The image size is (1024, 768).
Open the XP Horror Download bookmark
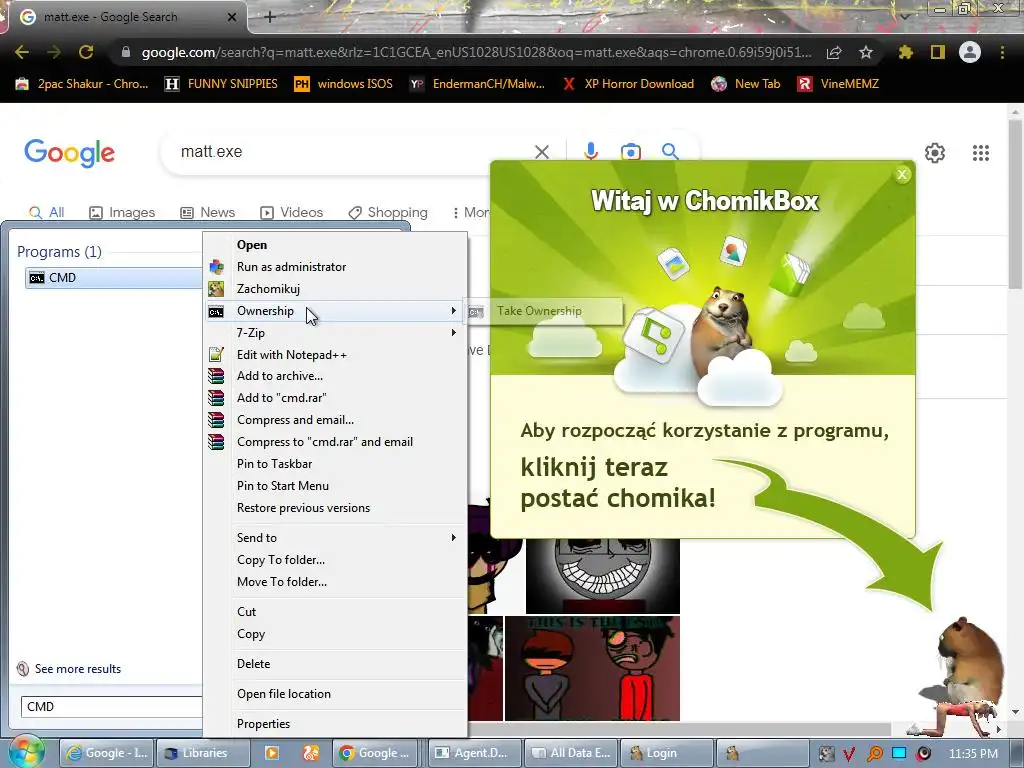click(x=628, y=84)
